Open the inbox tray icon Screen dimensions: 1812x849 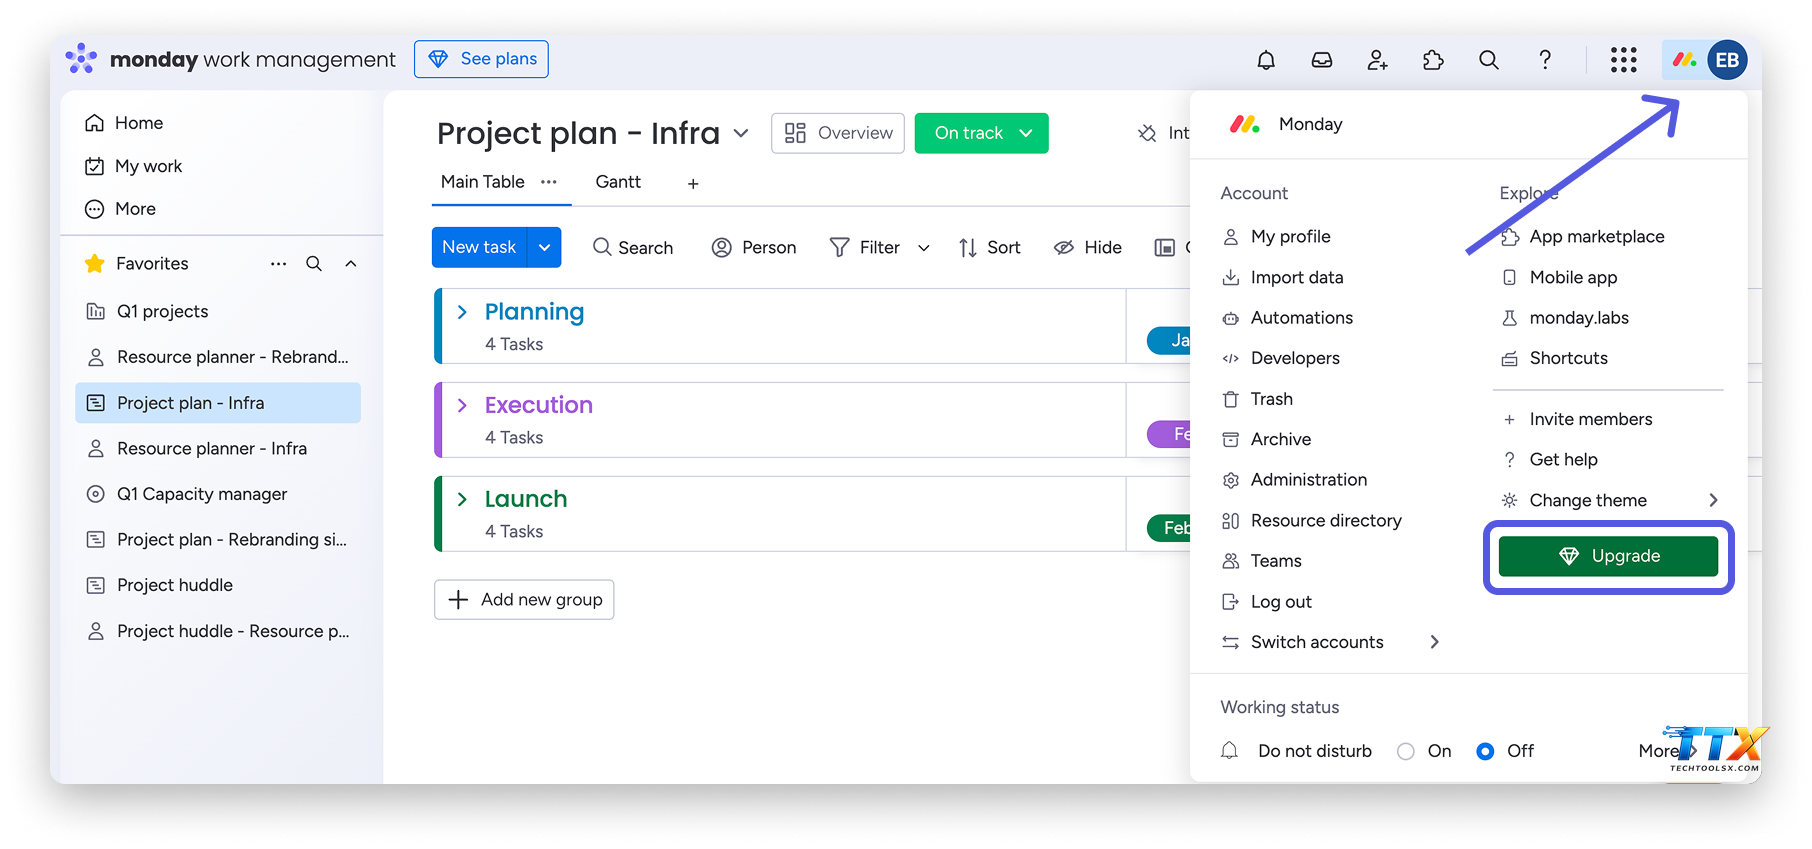pyautogui.click(x=1322, y=60)
